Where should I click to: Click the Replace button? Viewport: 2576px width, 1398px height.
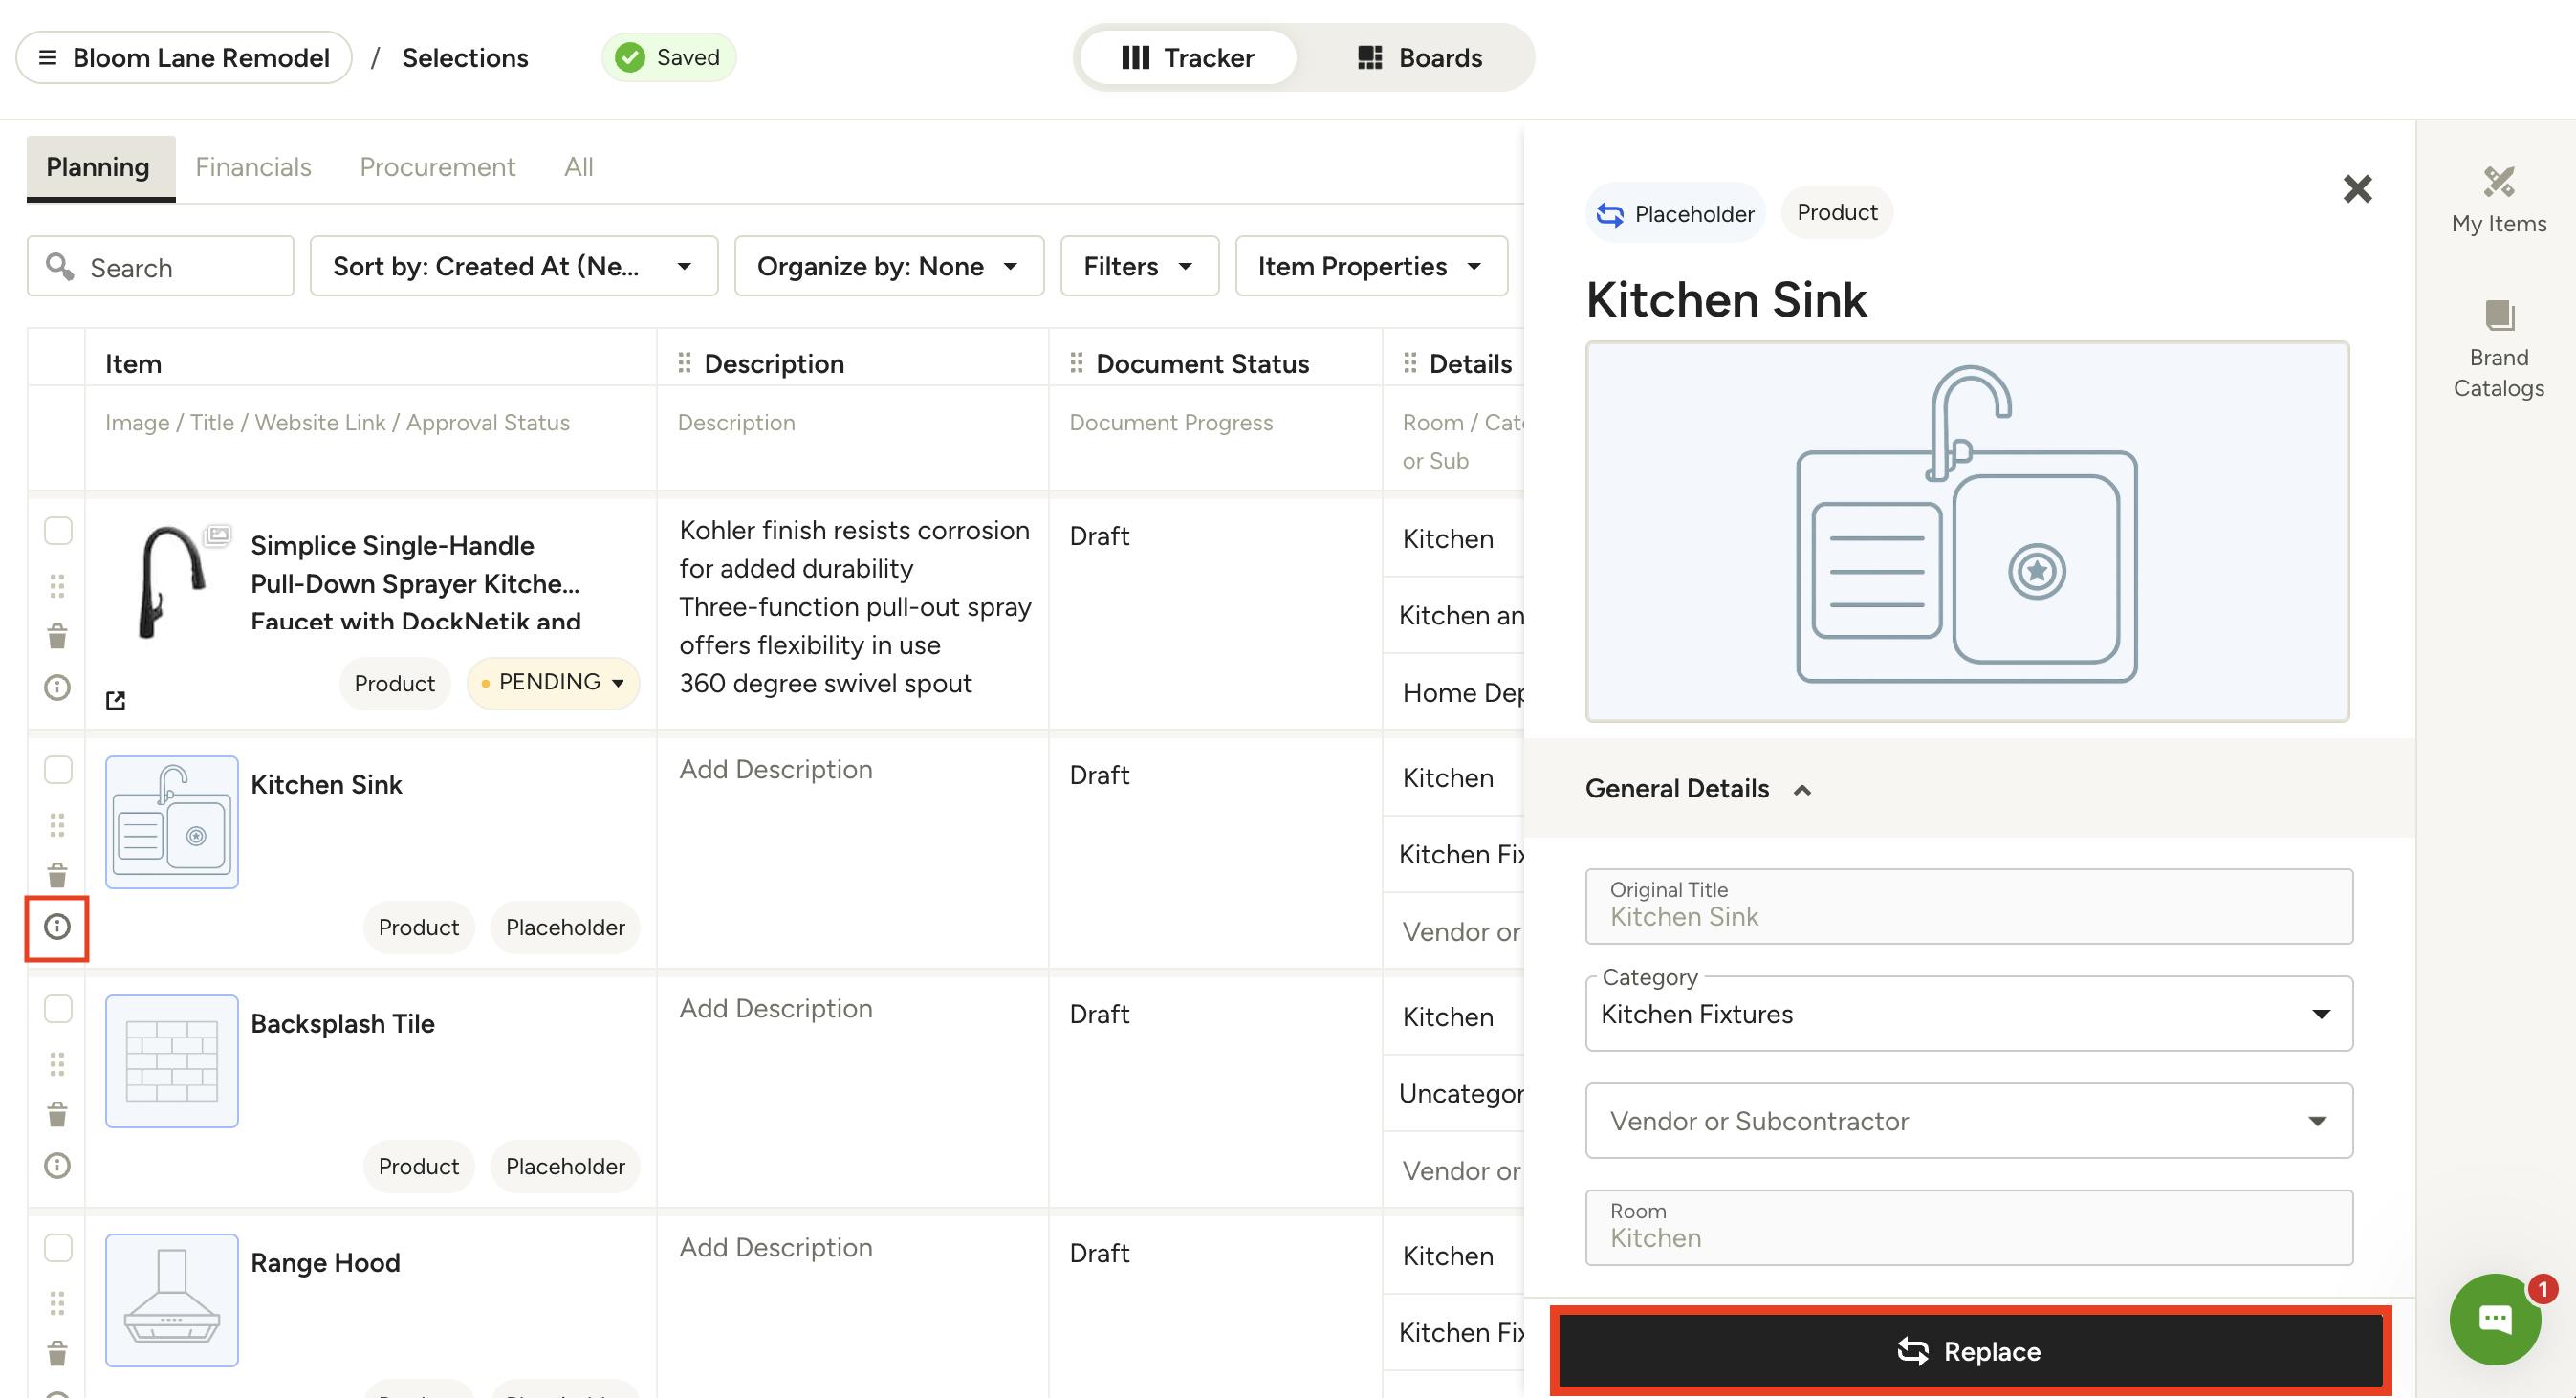click(1969, 1351)
